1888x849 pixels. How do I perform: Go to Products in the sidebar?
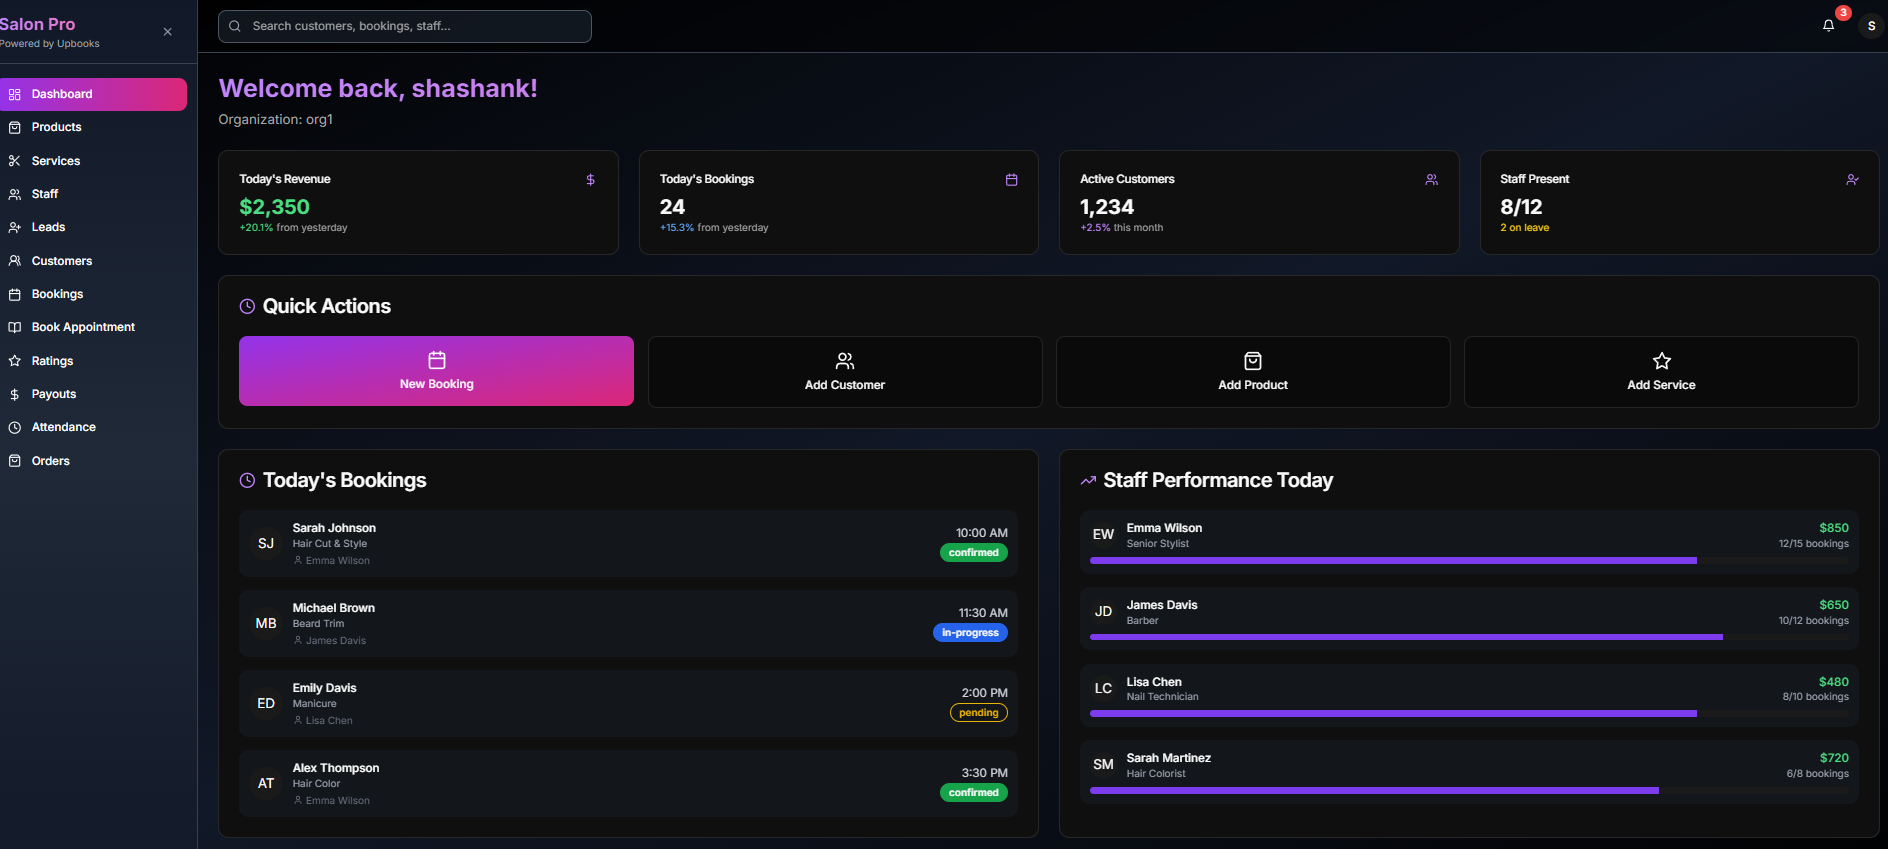(93, 127)
